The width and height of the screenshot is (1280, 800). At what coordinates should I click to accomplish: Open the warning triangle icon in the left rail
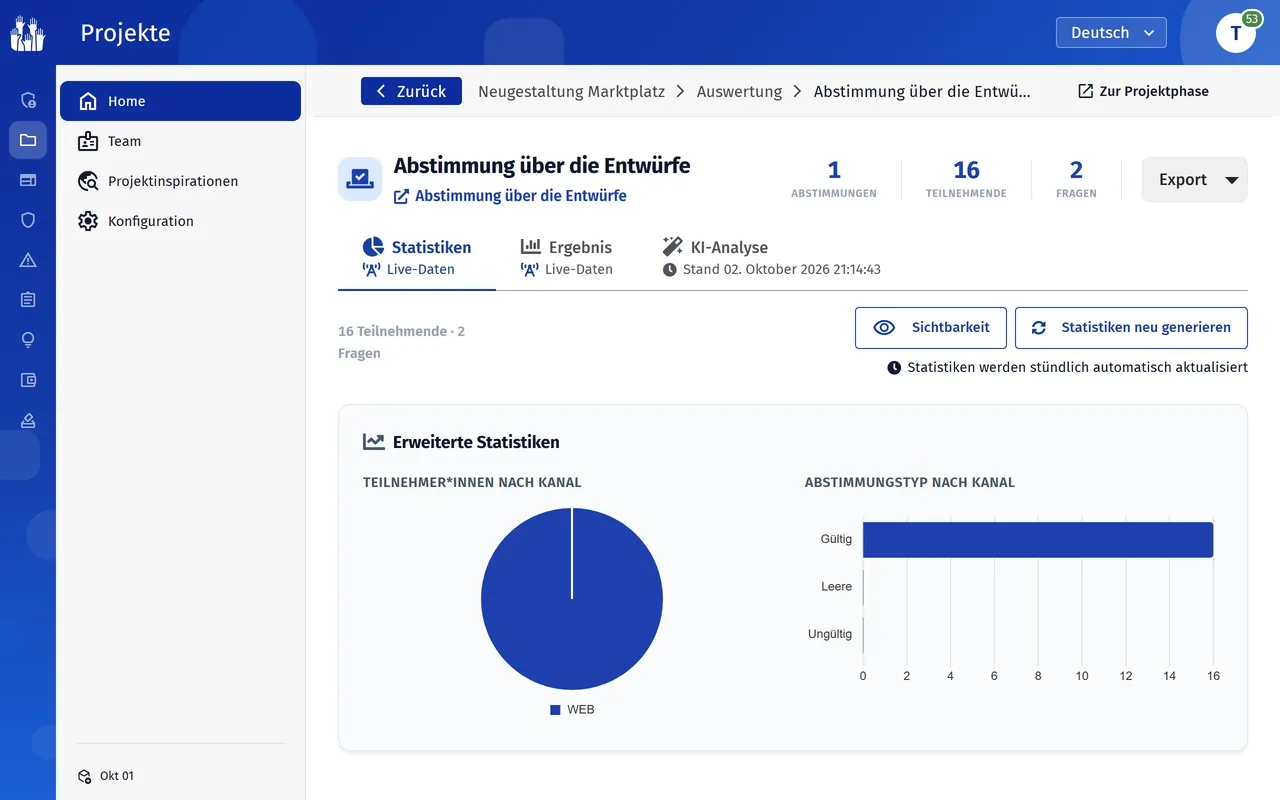[28, 260]
